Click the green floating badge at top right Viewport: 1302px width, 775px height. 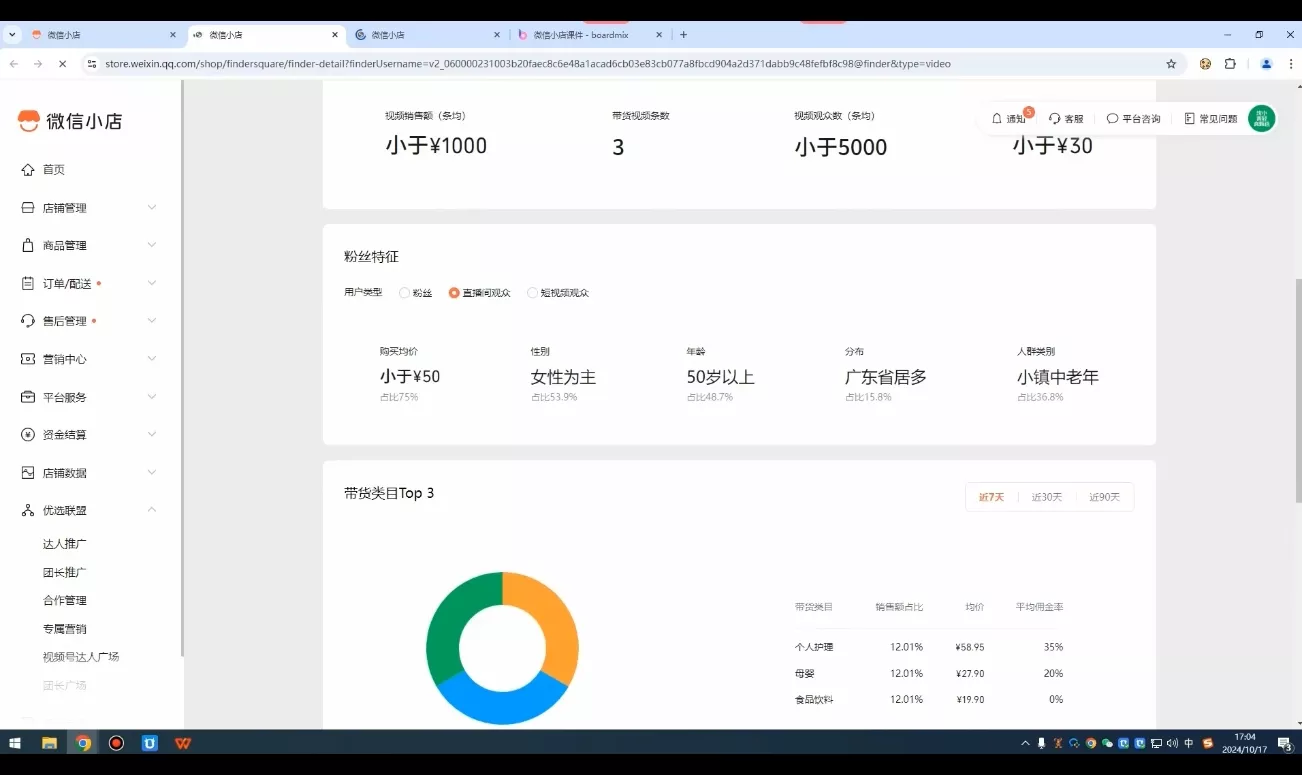(1261, 118)
